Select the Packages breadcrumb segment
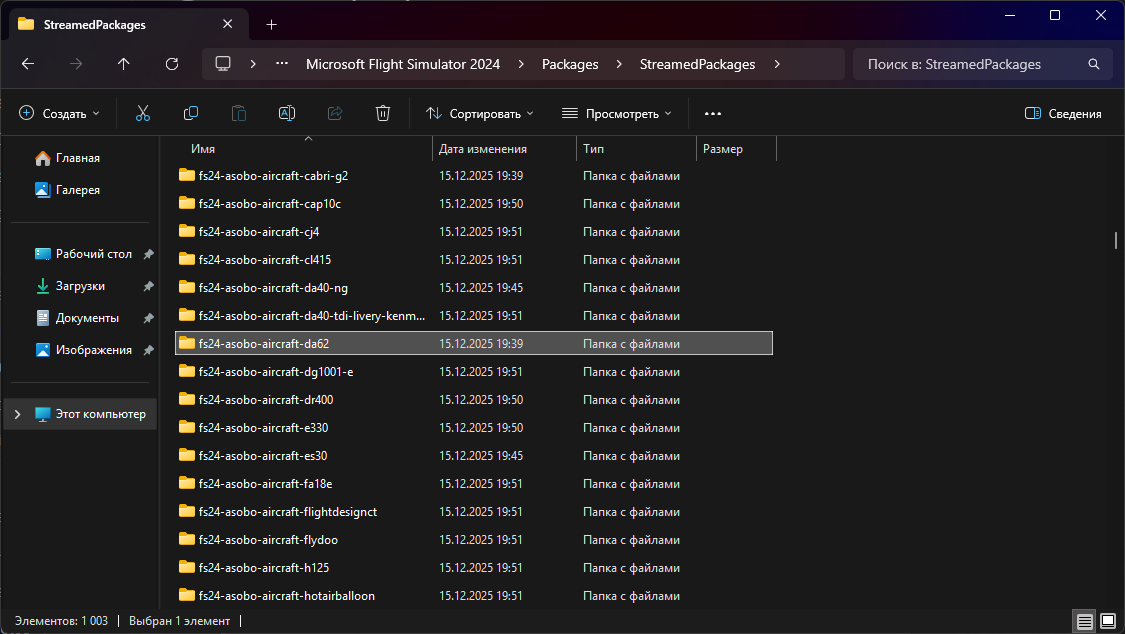Screen dimensions: 1125x634 click(x=570, y=64)
